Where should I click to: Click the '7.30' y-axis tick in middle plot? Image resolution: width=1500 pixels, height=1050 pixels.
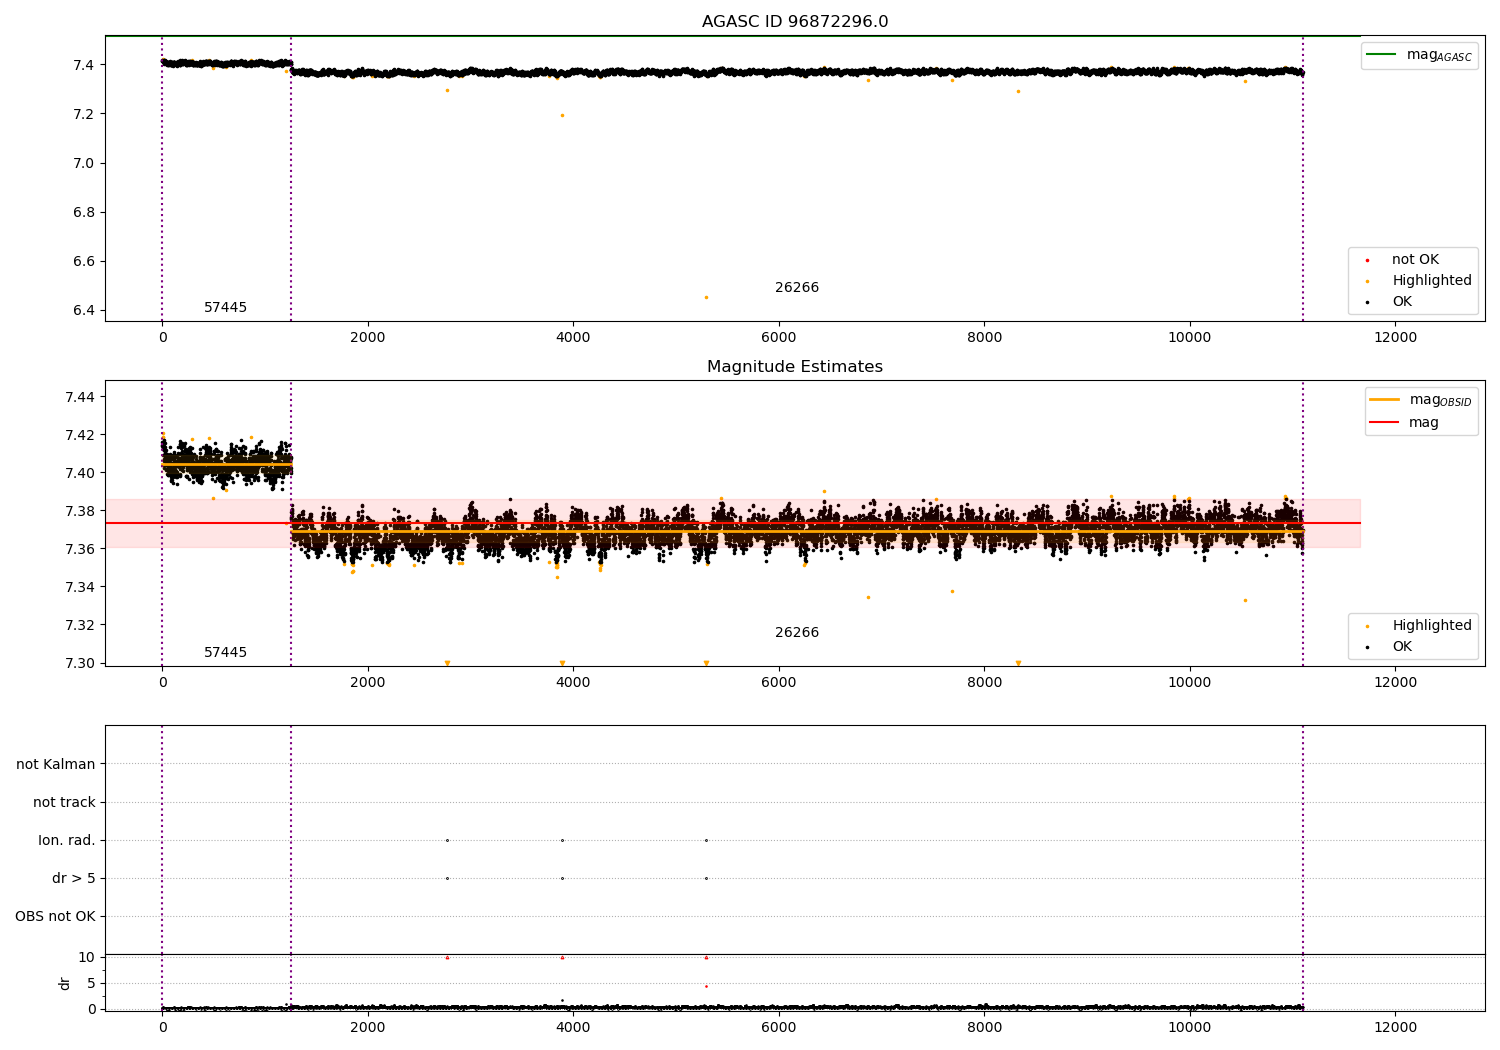79,663
